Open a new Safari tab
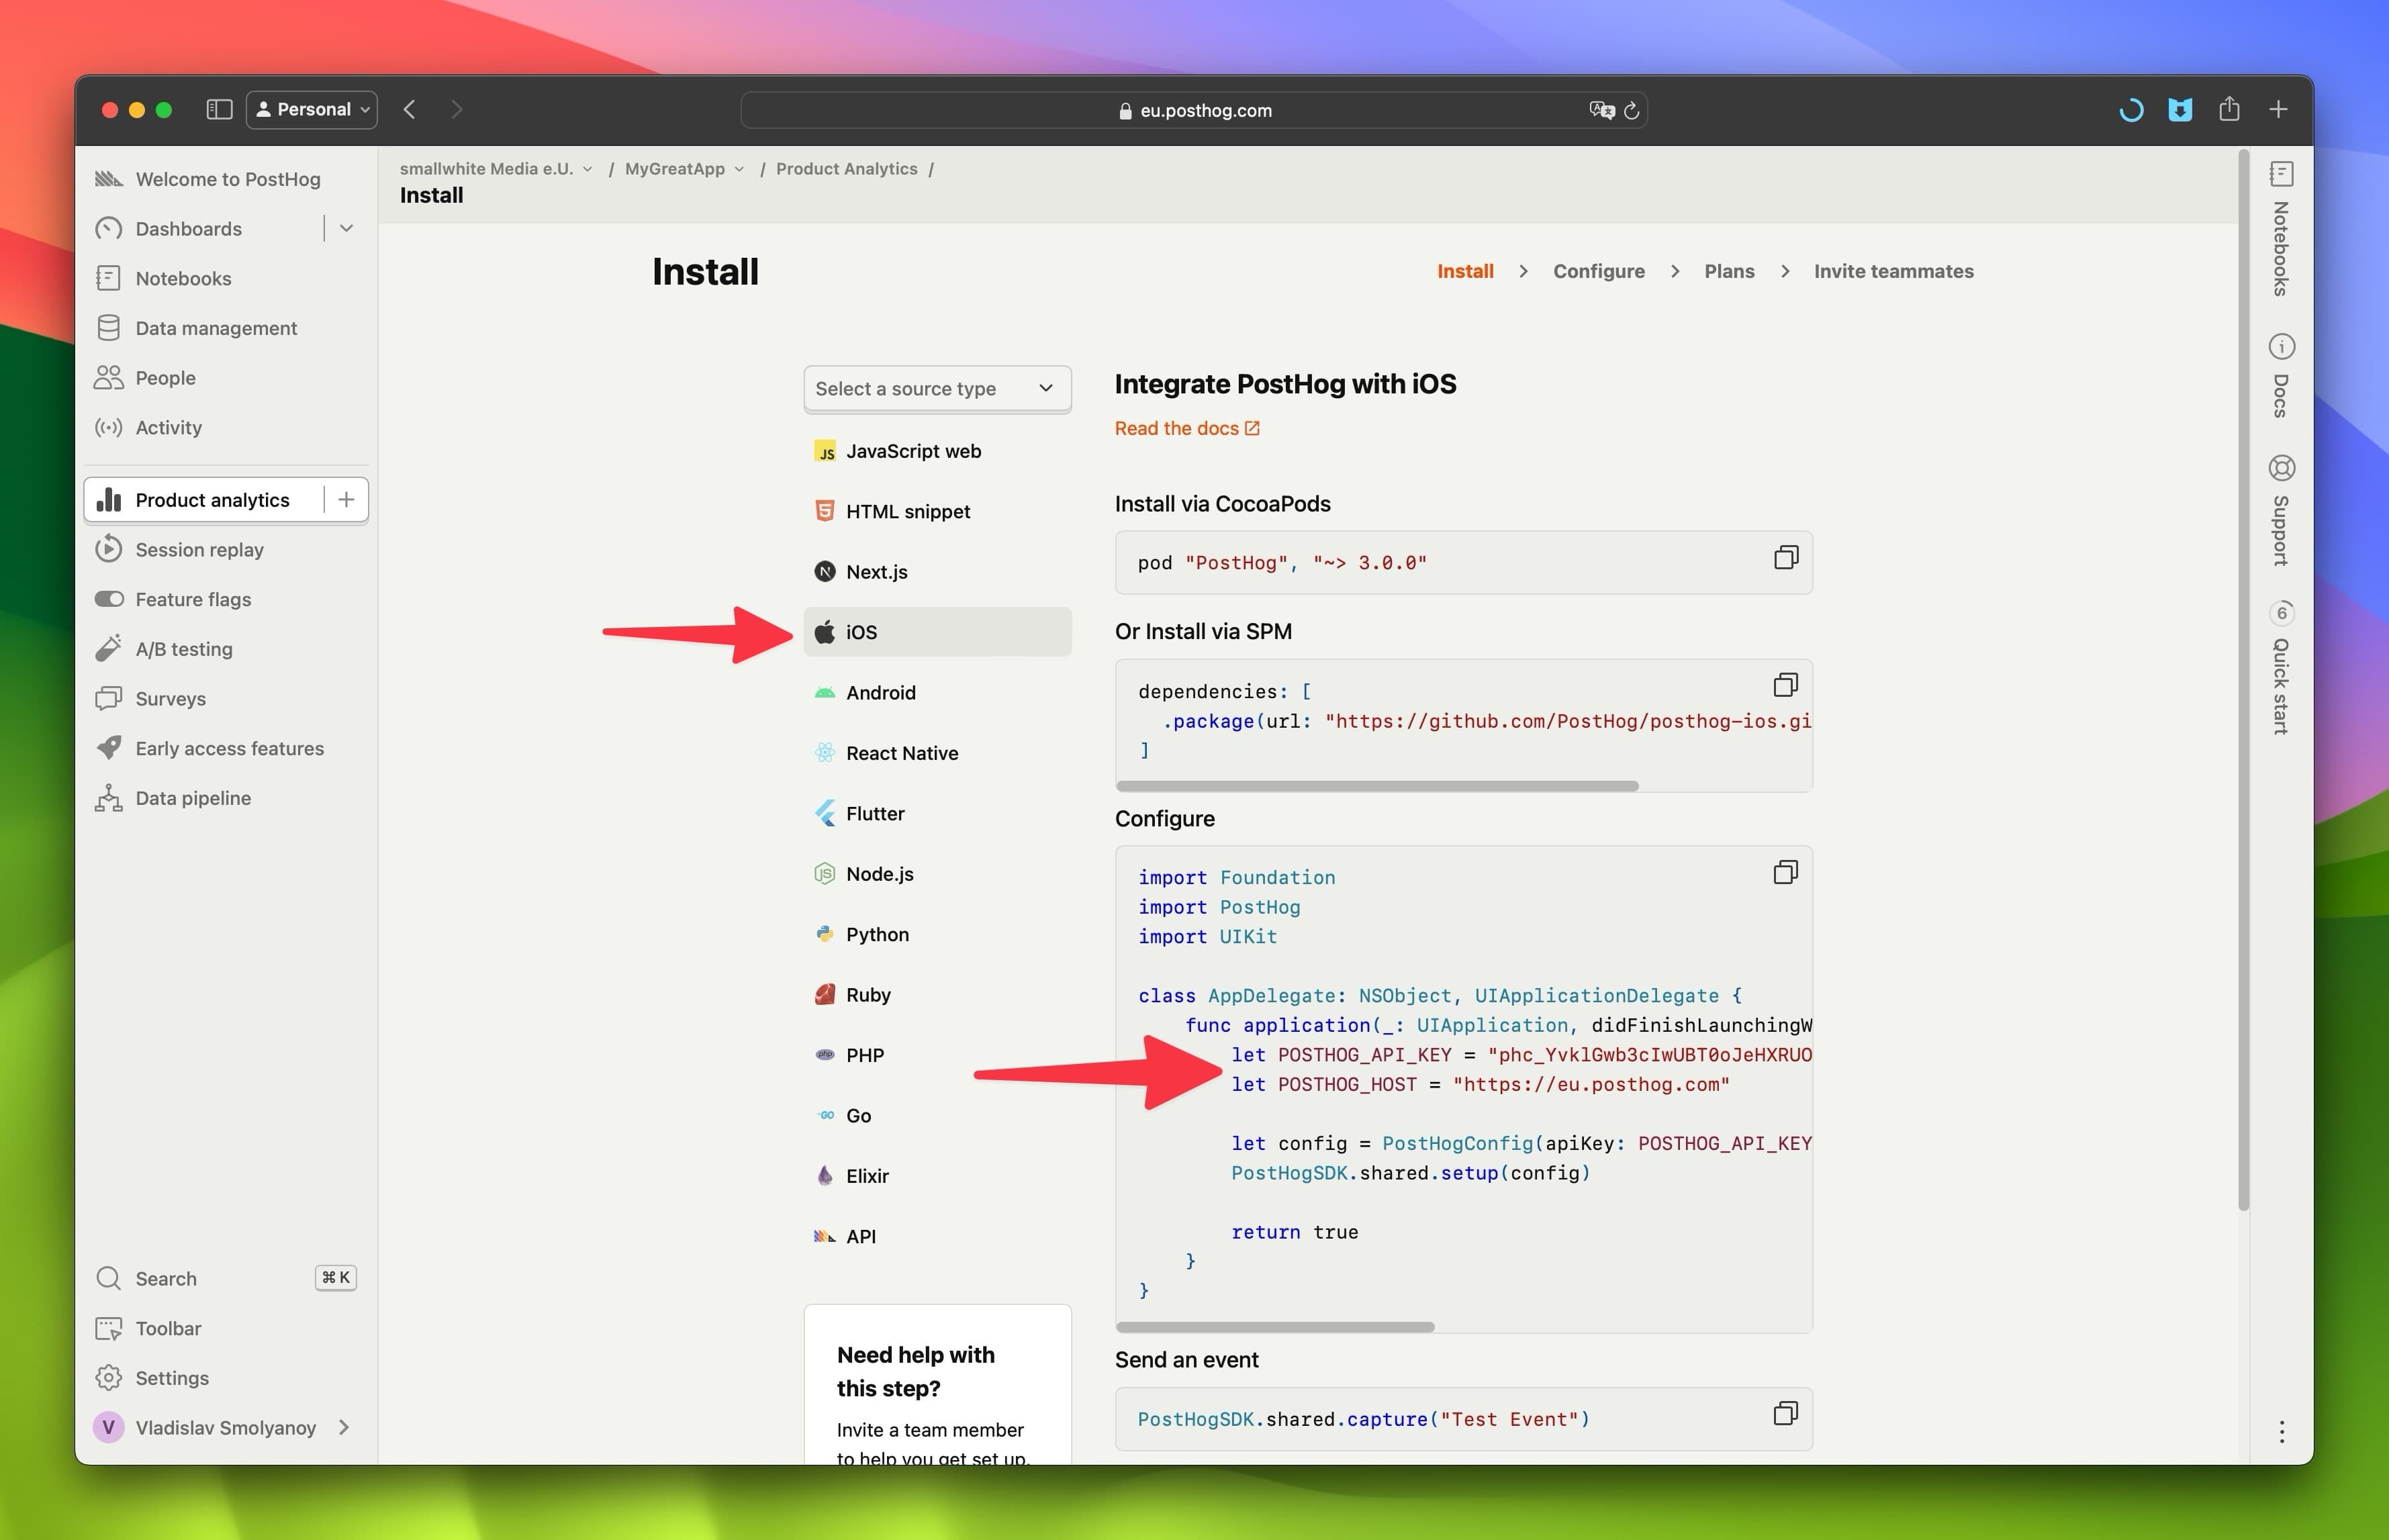Image resolution: width=2389 pixels, height=1540 pixels. pos(2278,109)
